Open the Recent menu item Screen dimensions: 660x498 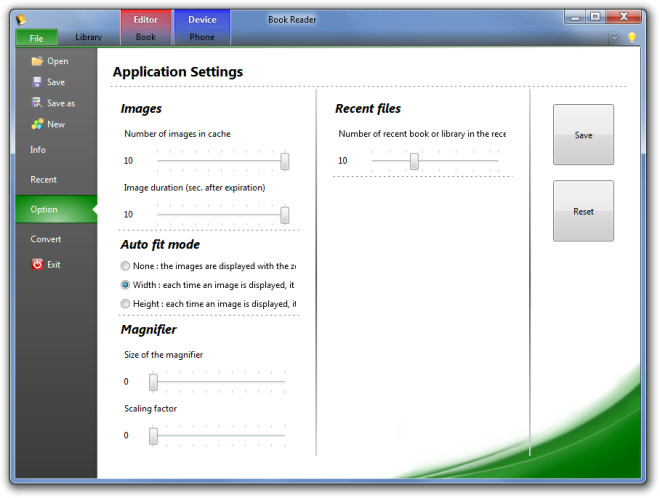[43, 180]
